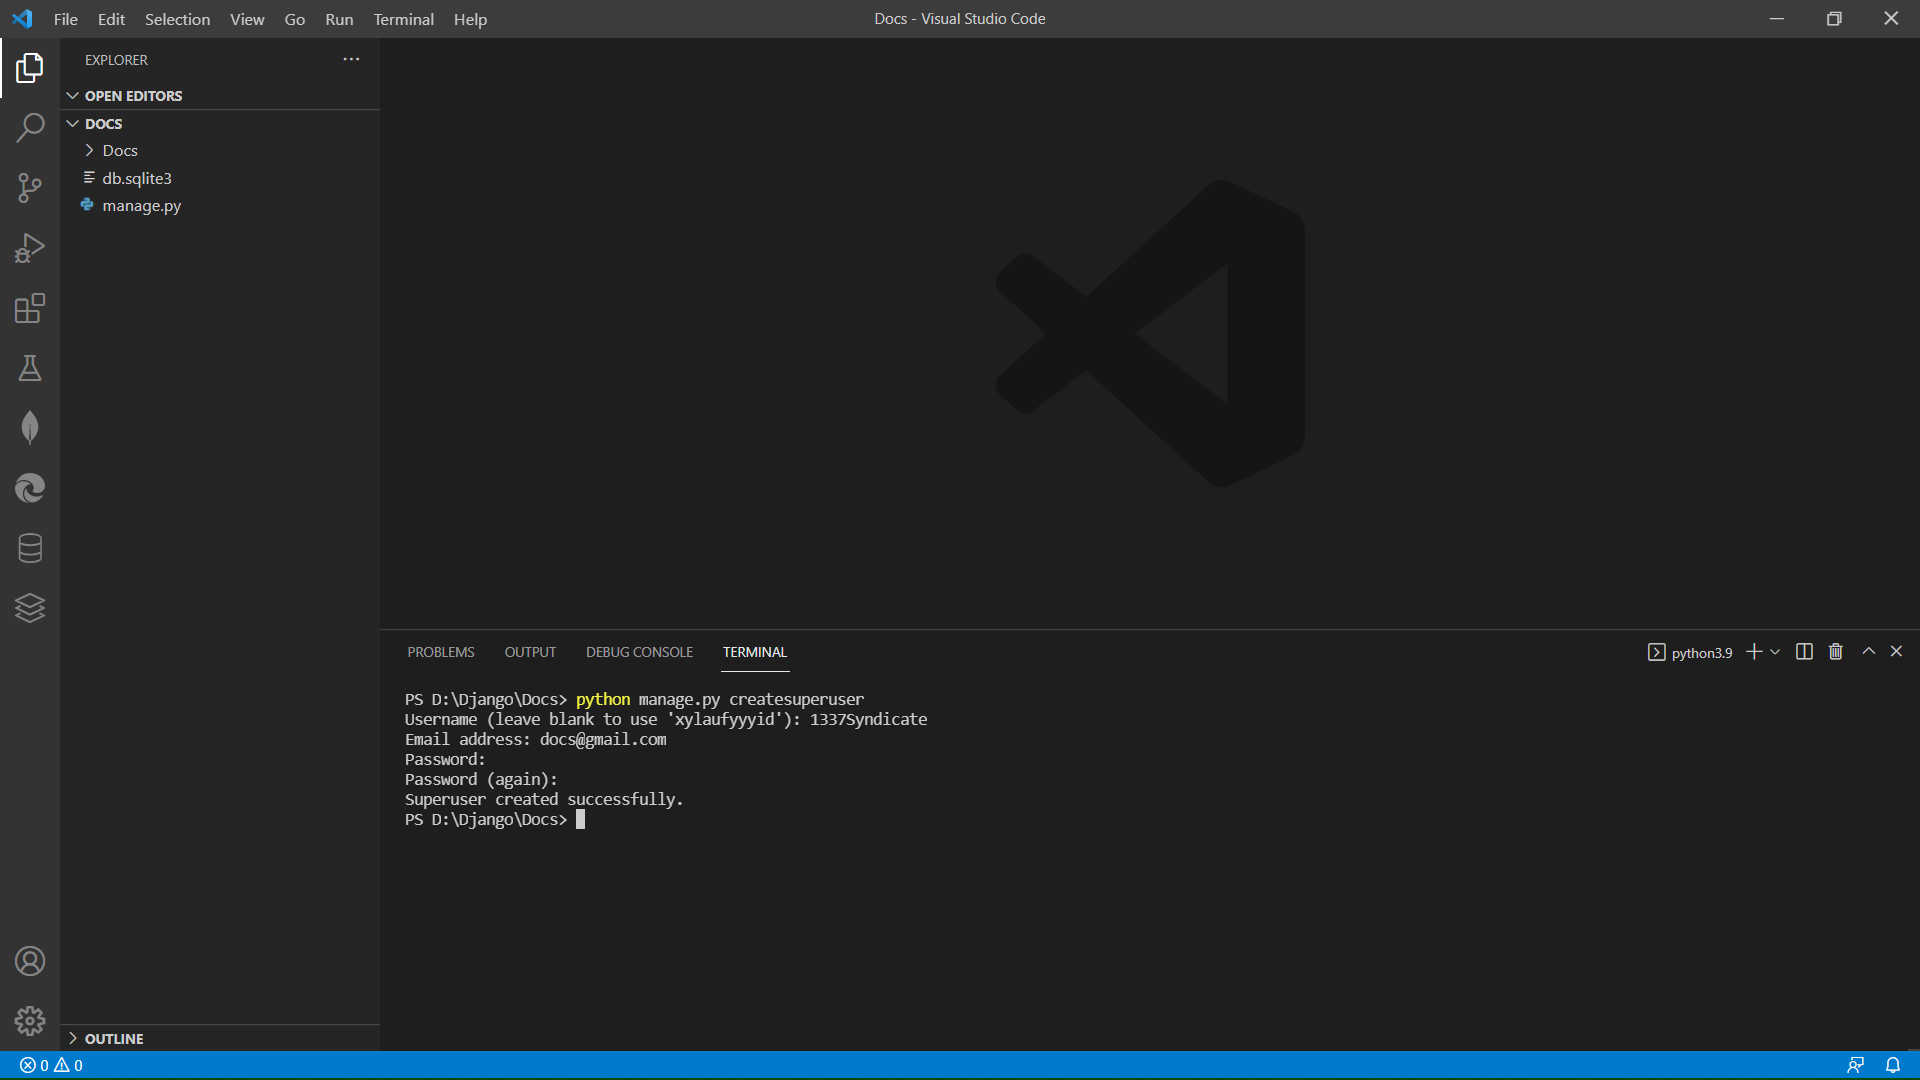The width and height of the screenshot is (1920, 1080).
Task: Click the trash icon to kill terminal
Action: tap(1836, 652)
